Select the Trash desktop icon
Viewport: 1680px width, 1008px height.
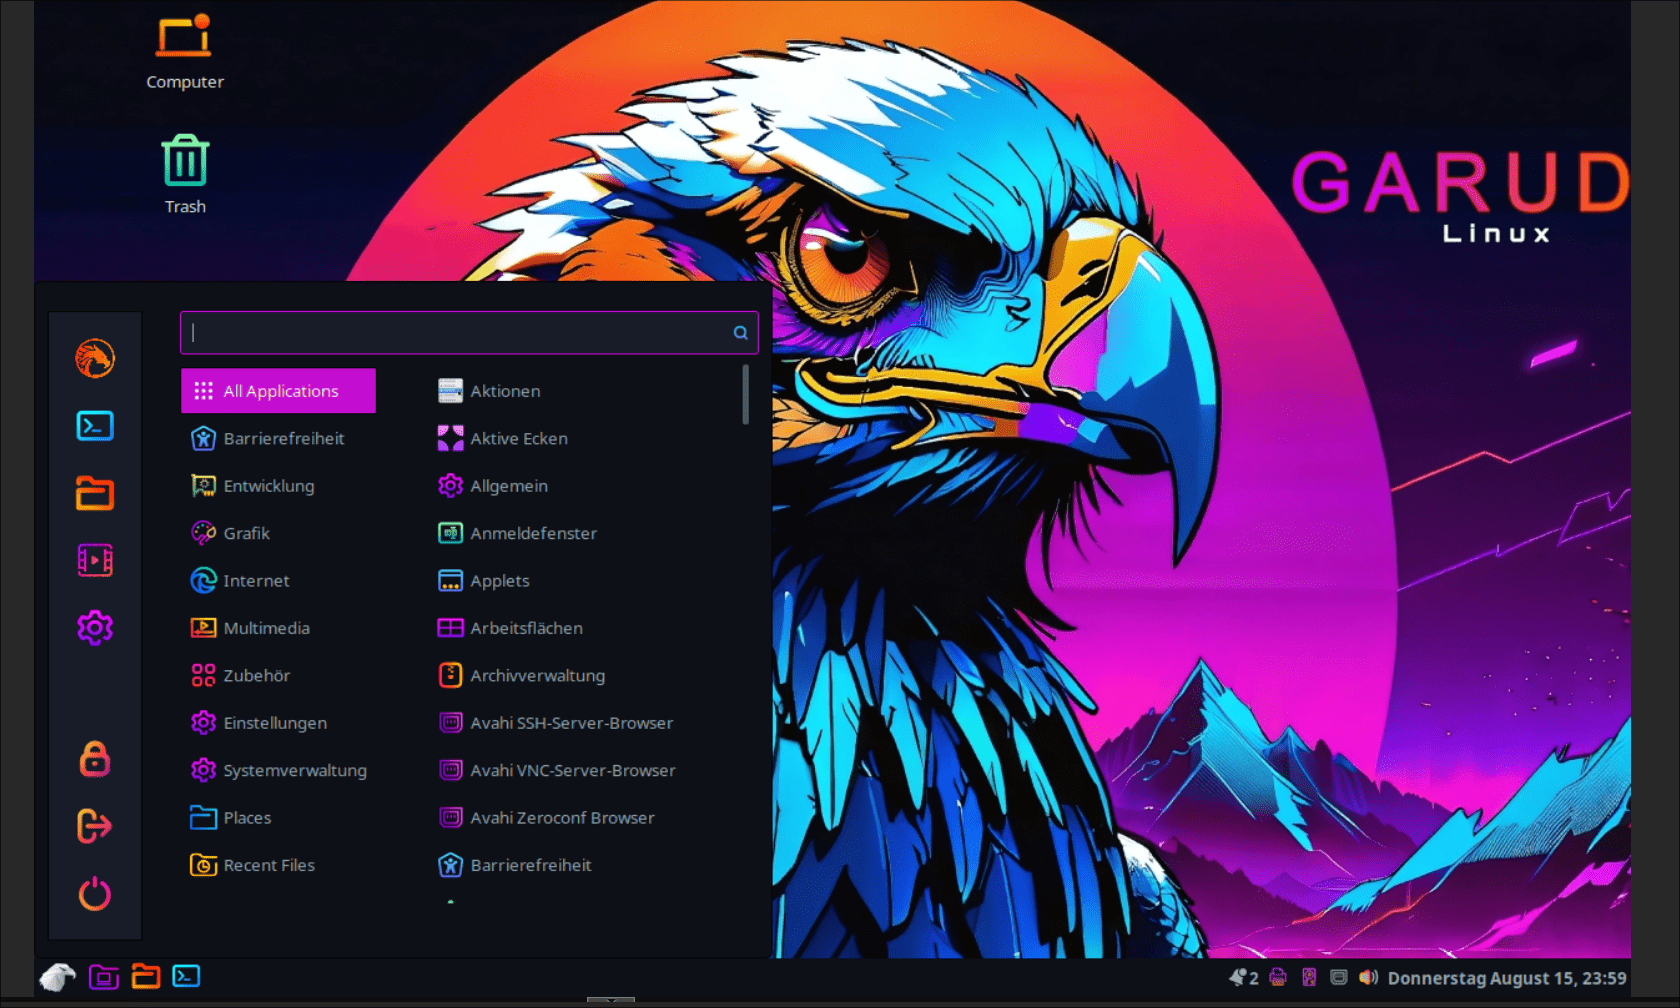click(x=185, y=175)
